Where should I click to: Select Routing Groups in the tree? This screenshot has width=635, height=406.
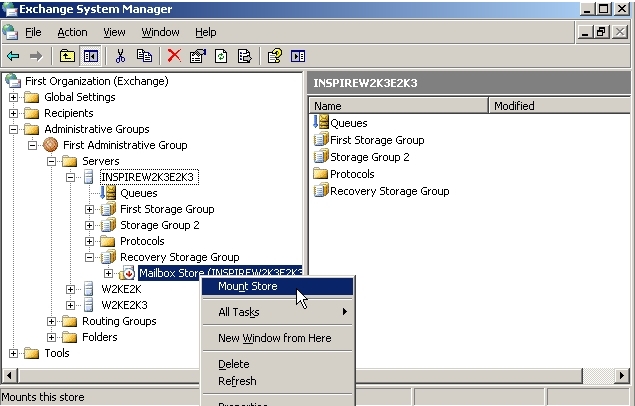(119, 321)
